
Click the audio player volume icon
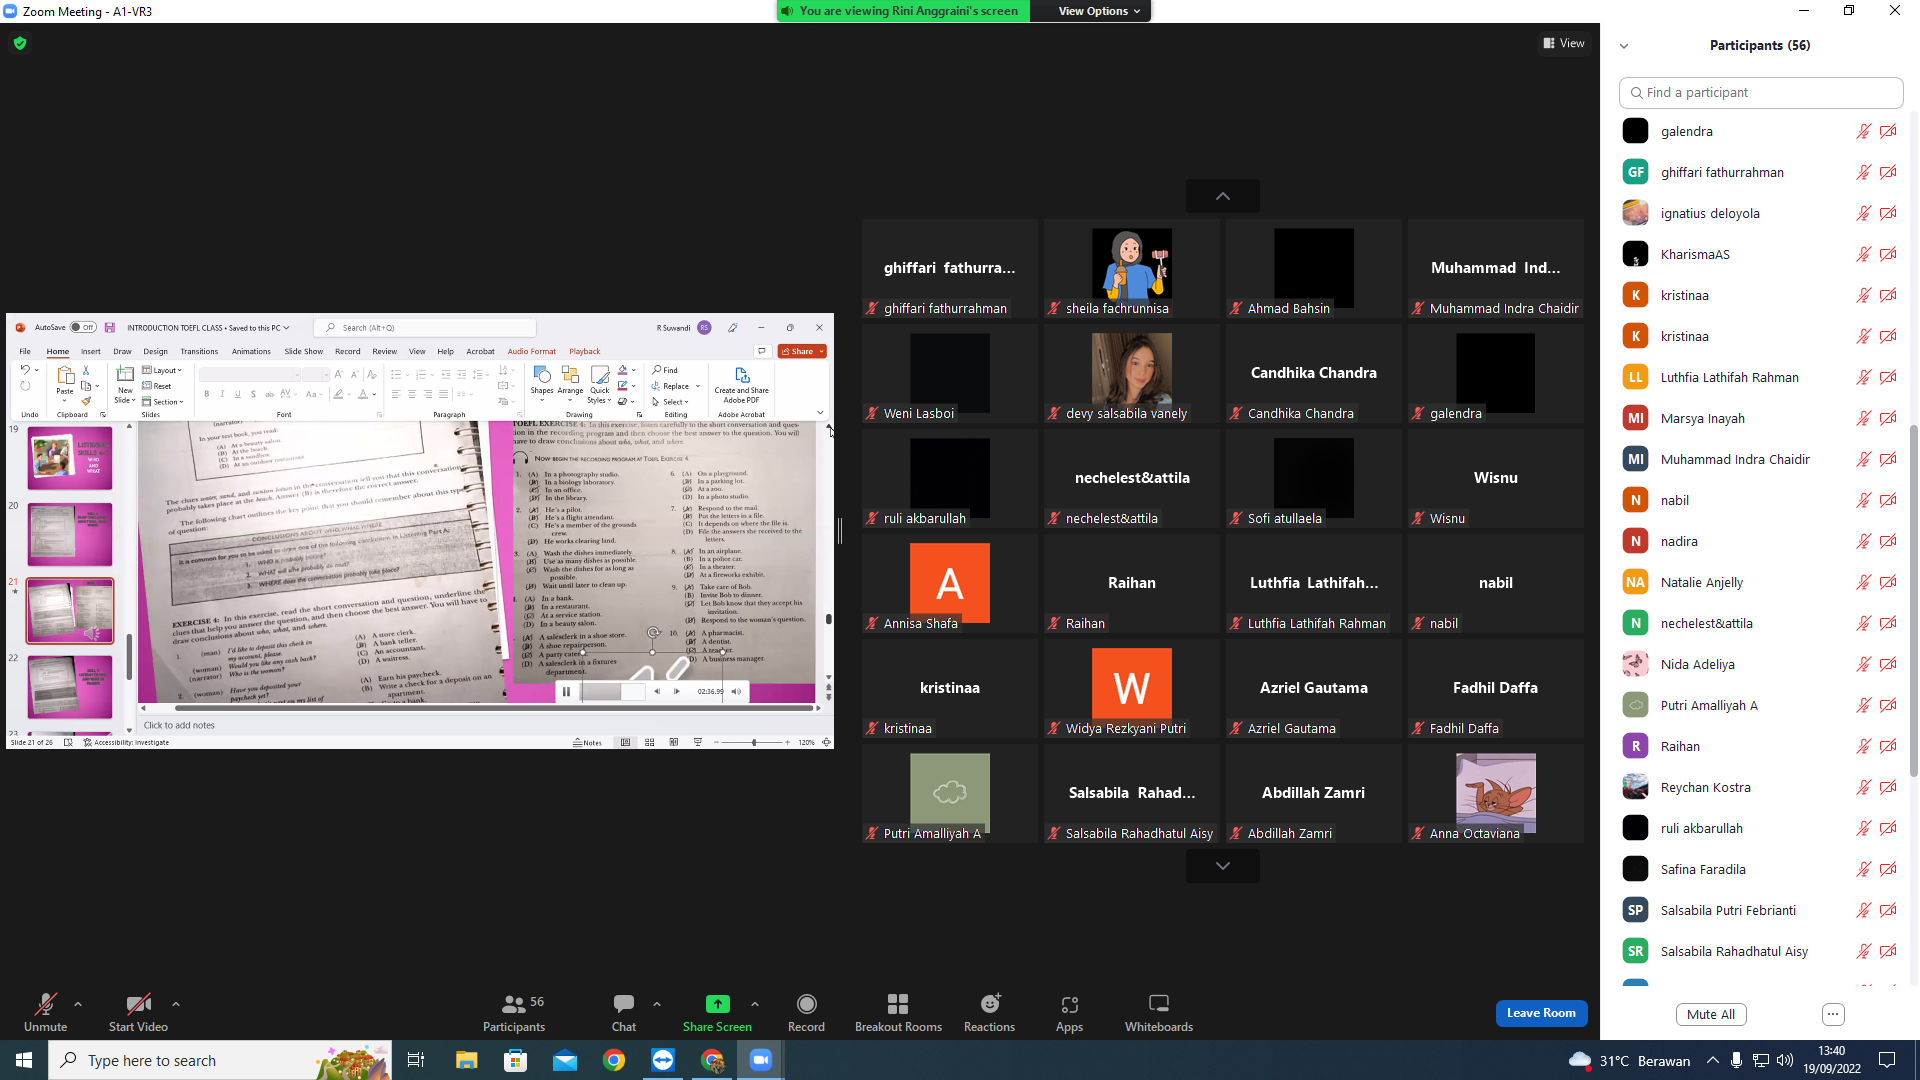(736, 691)
